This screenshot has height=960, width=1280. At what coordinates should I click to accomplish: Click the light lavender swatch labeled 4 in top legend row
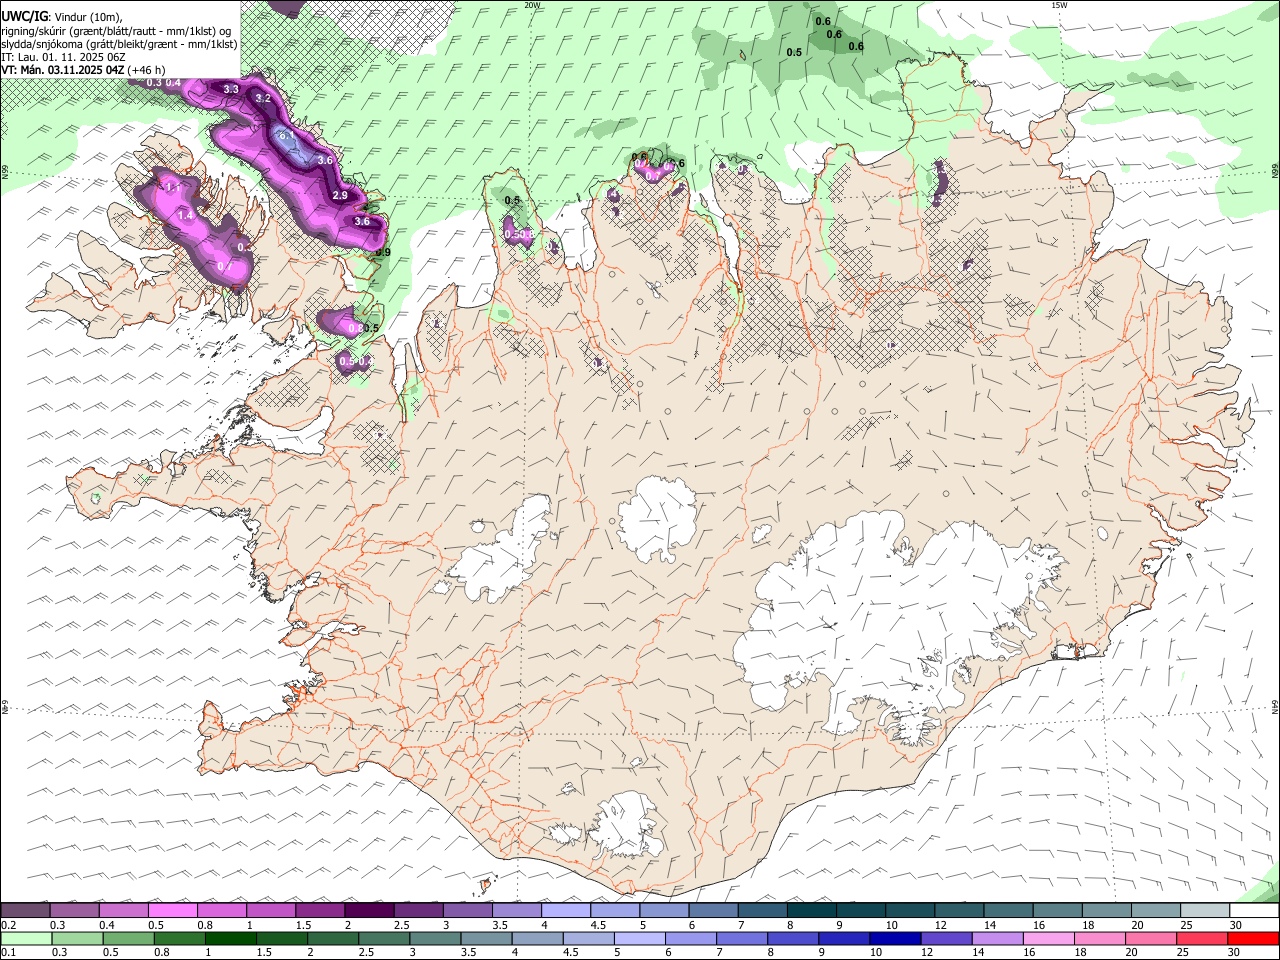[566, 910]
